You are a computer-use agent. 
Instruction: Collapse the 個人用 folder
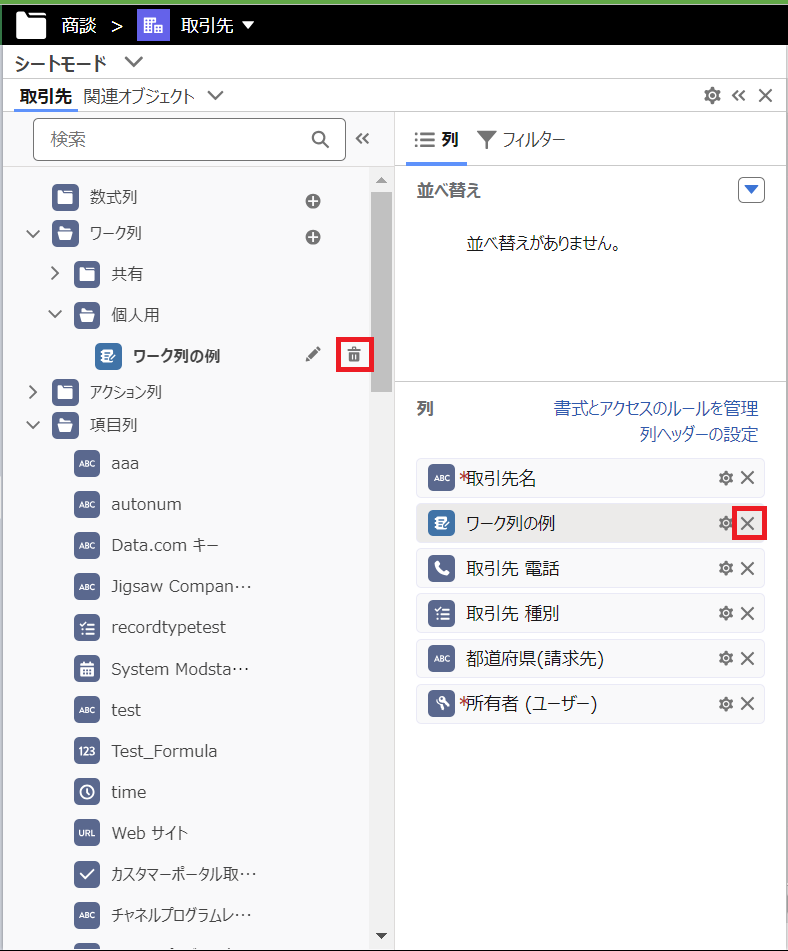[55, 314]
